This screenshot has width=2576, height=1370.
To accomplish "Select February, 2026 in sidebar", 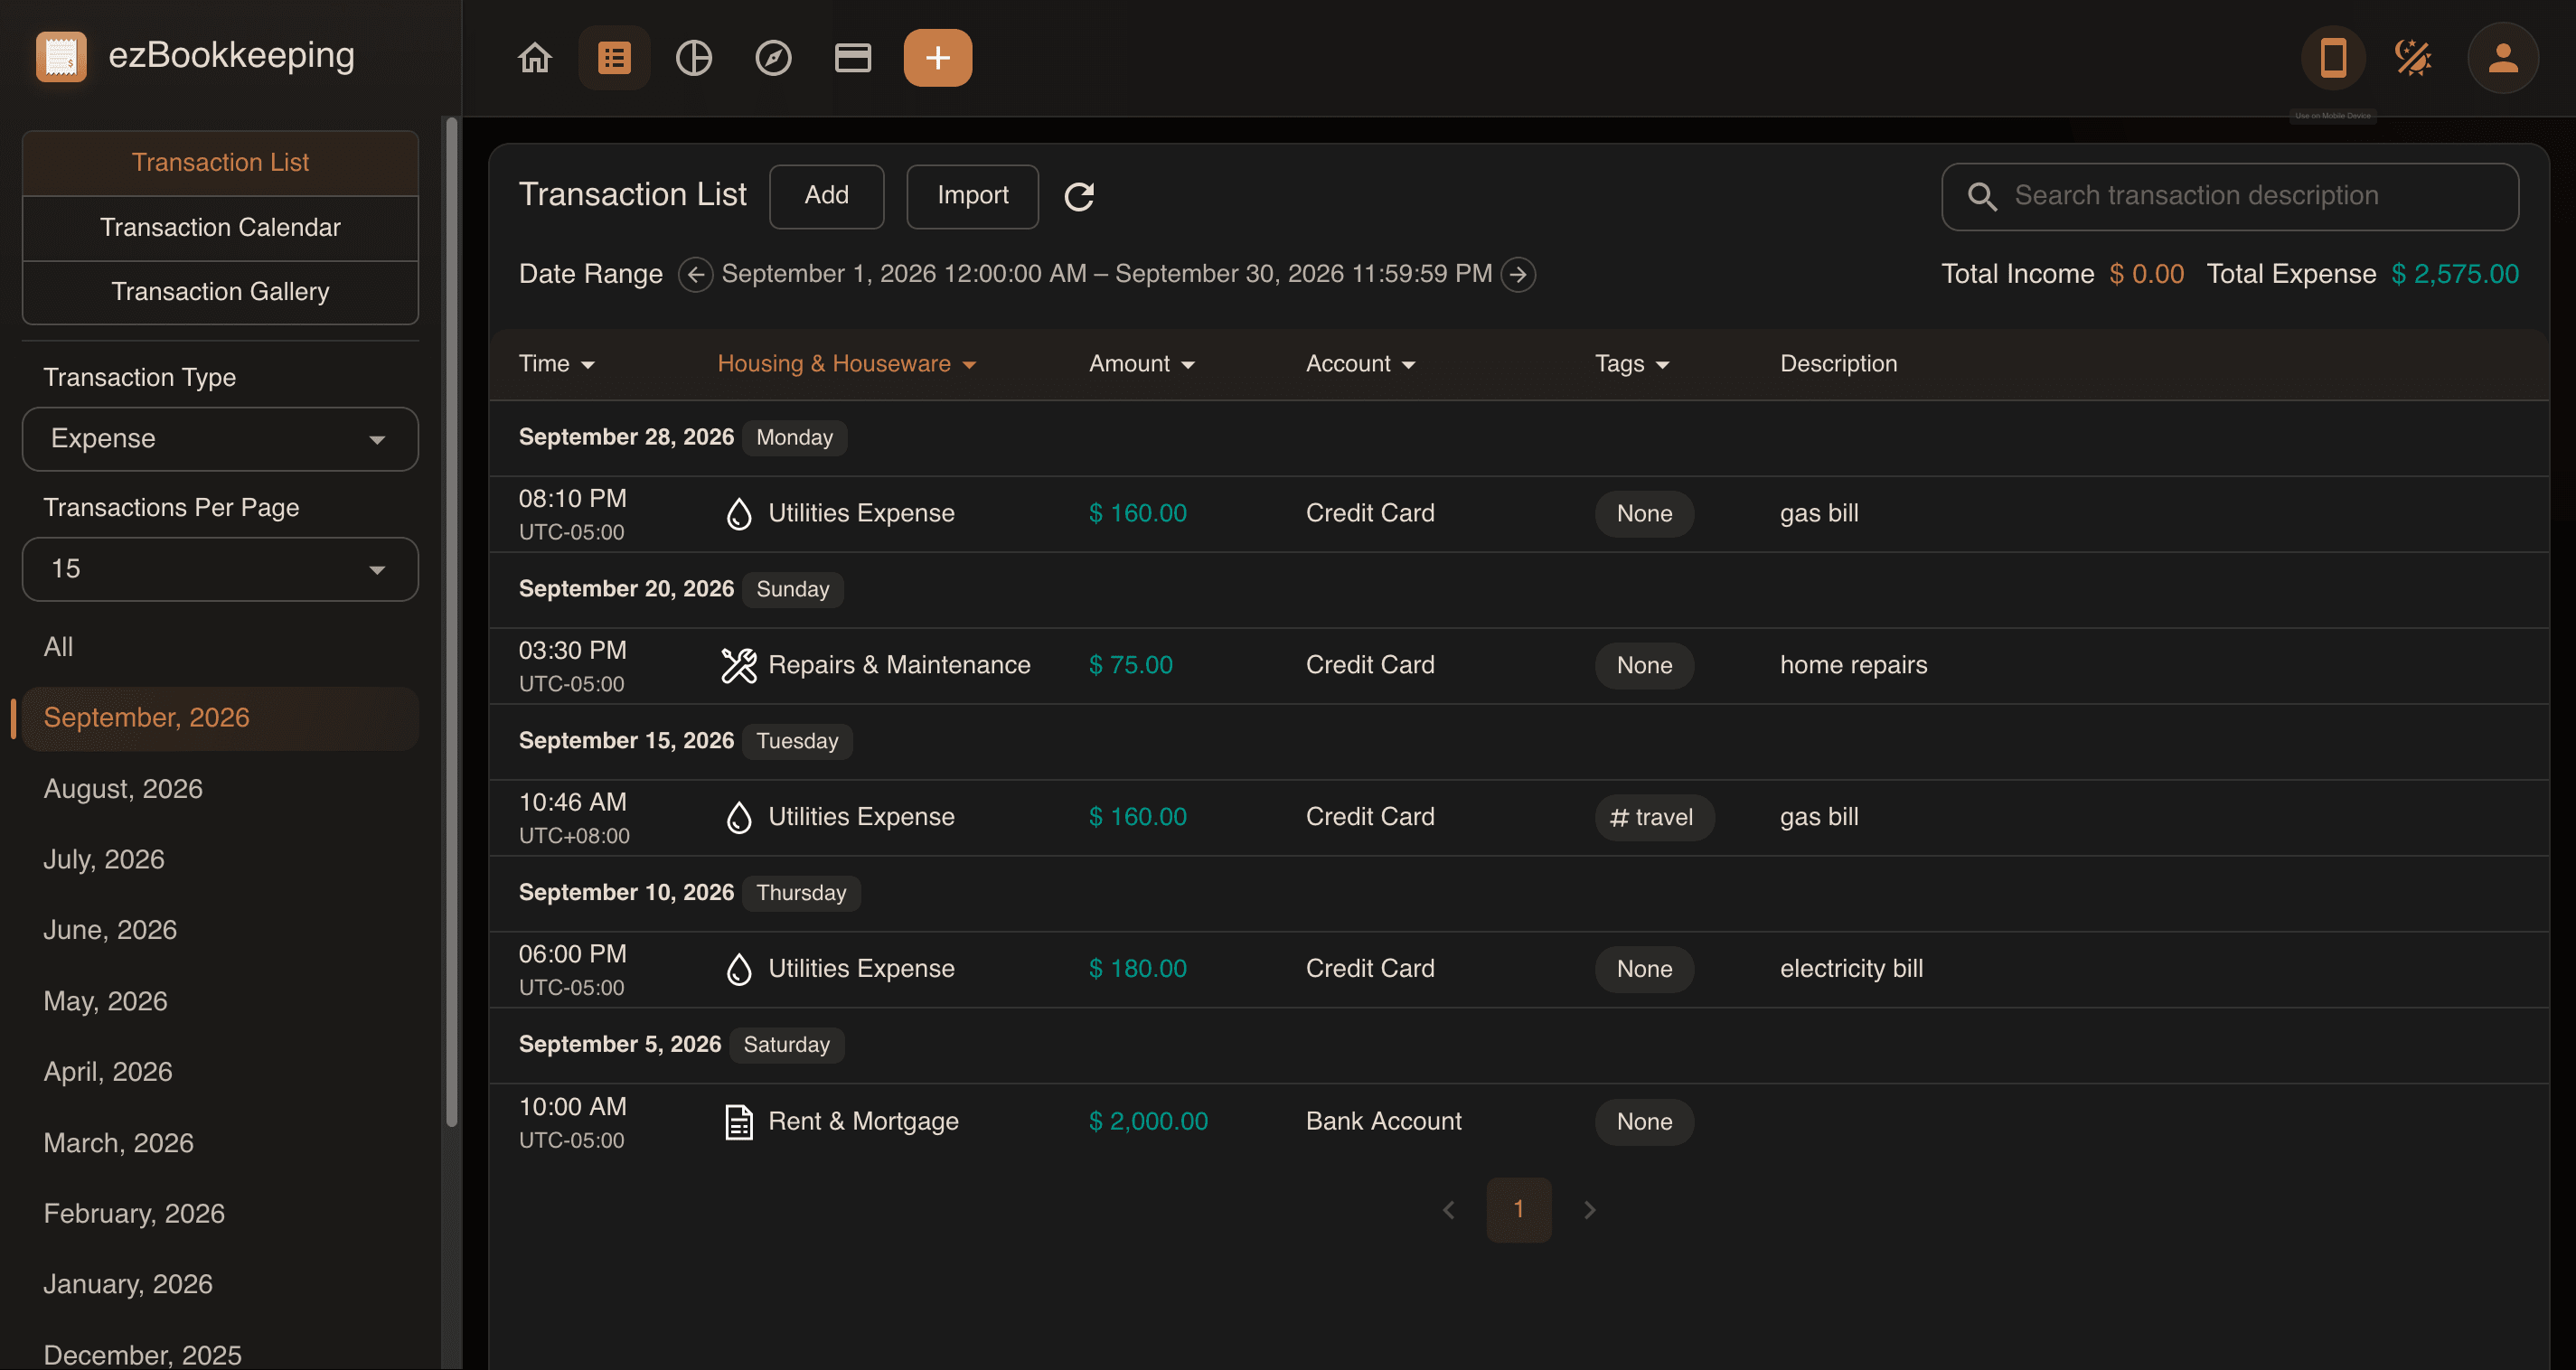I will (220, 1214).
